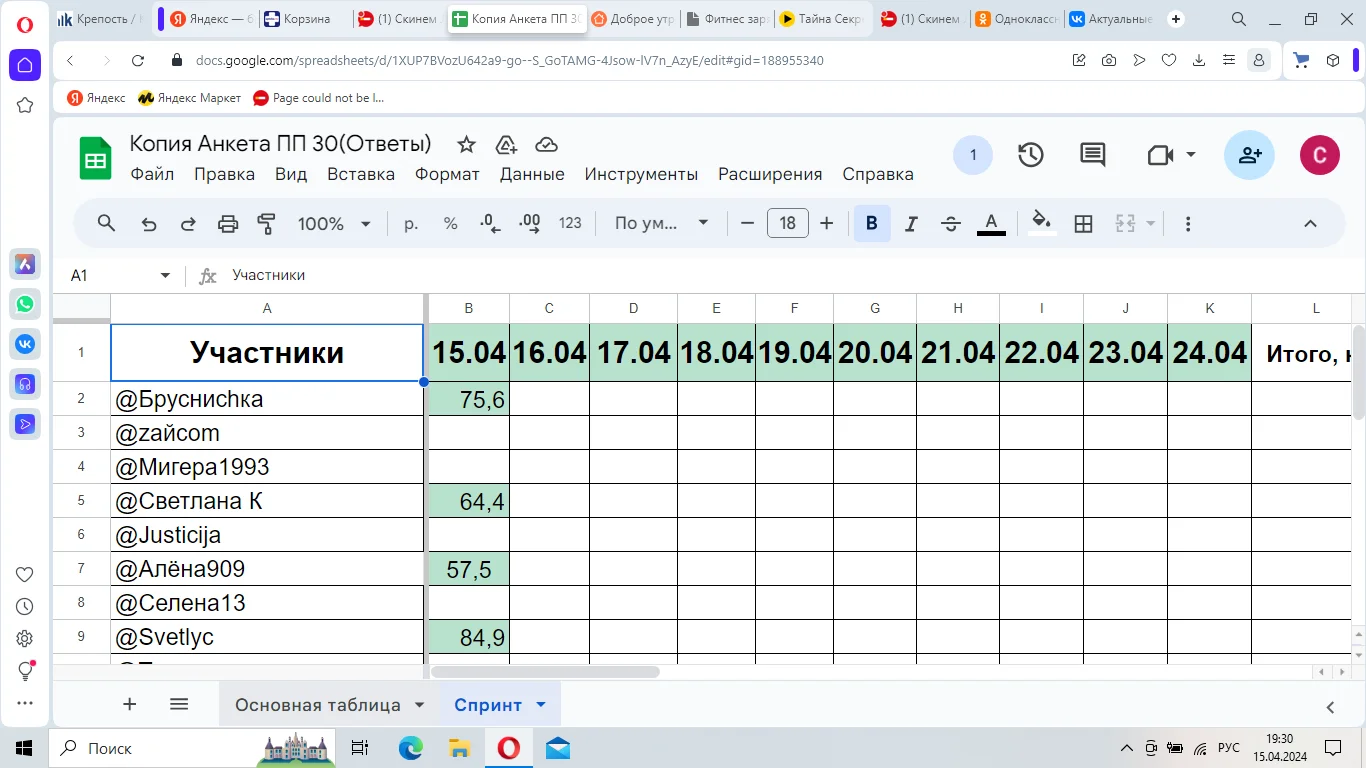Click the Undo icon
The width and height of the screenshot is (1366, 768).
click(148, 223)
